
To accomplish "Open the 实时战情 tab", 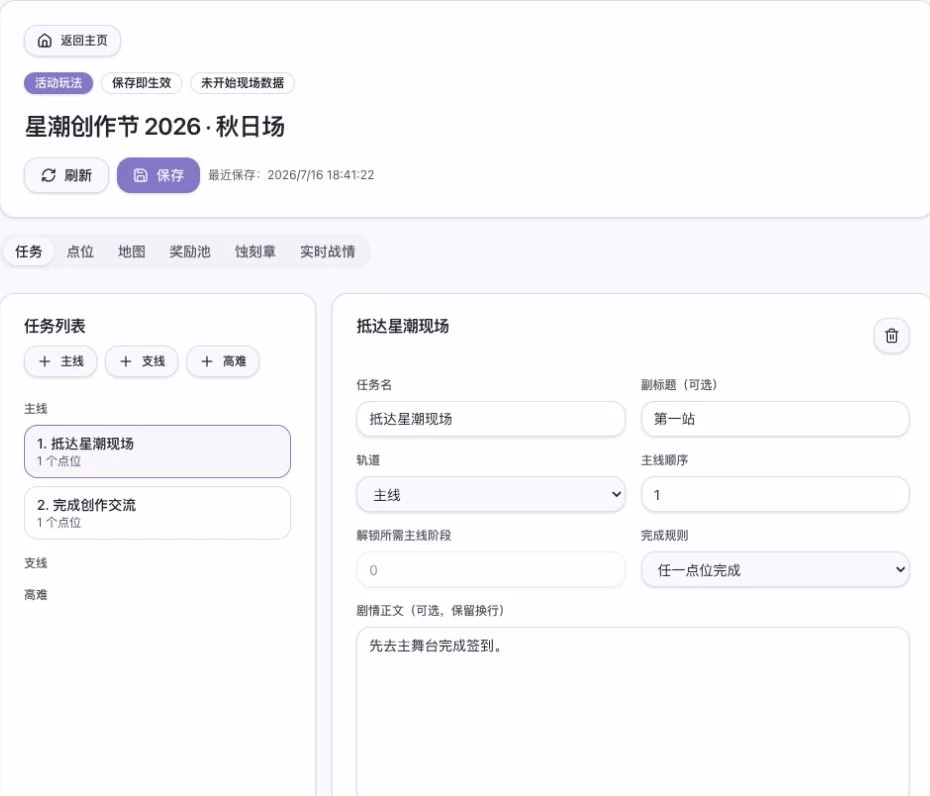I will (x=327, y=251).
